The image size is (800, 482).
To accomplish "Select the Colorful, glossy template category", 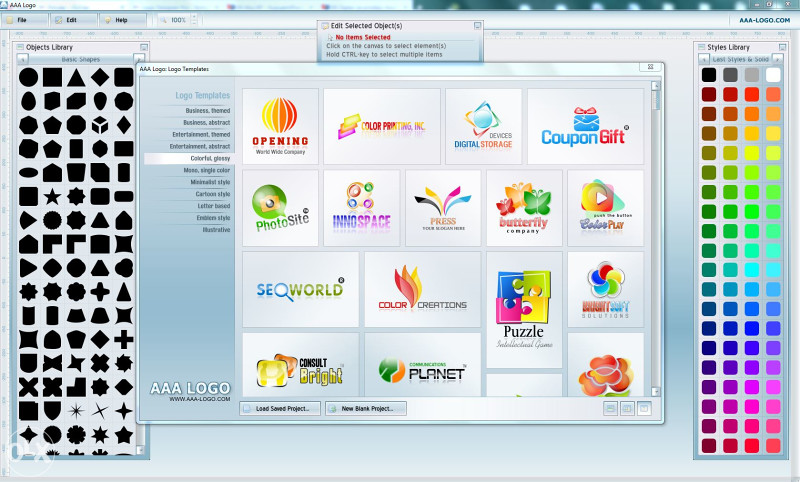I will pyautogui.click(x=189, y=159).
